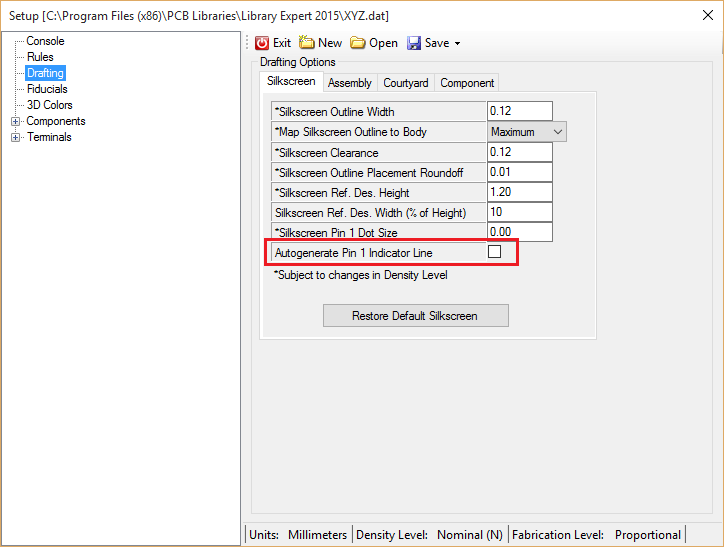Select Console in the tree
724x547 pixels.
(45, 41)
